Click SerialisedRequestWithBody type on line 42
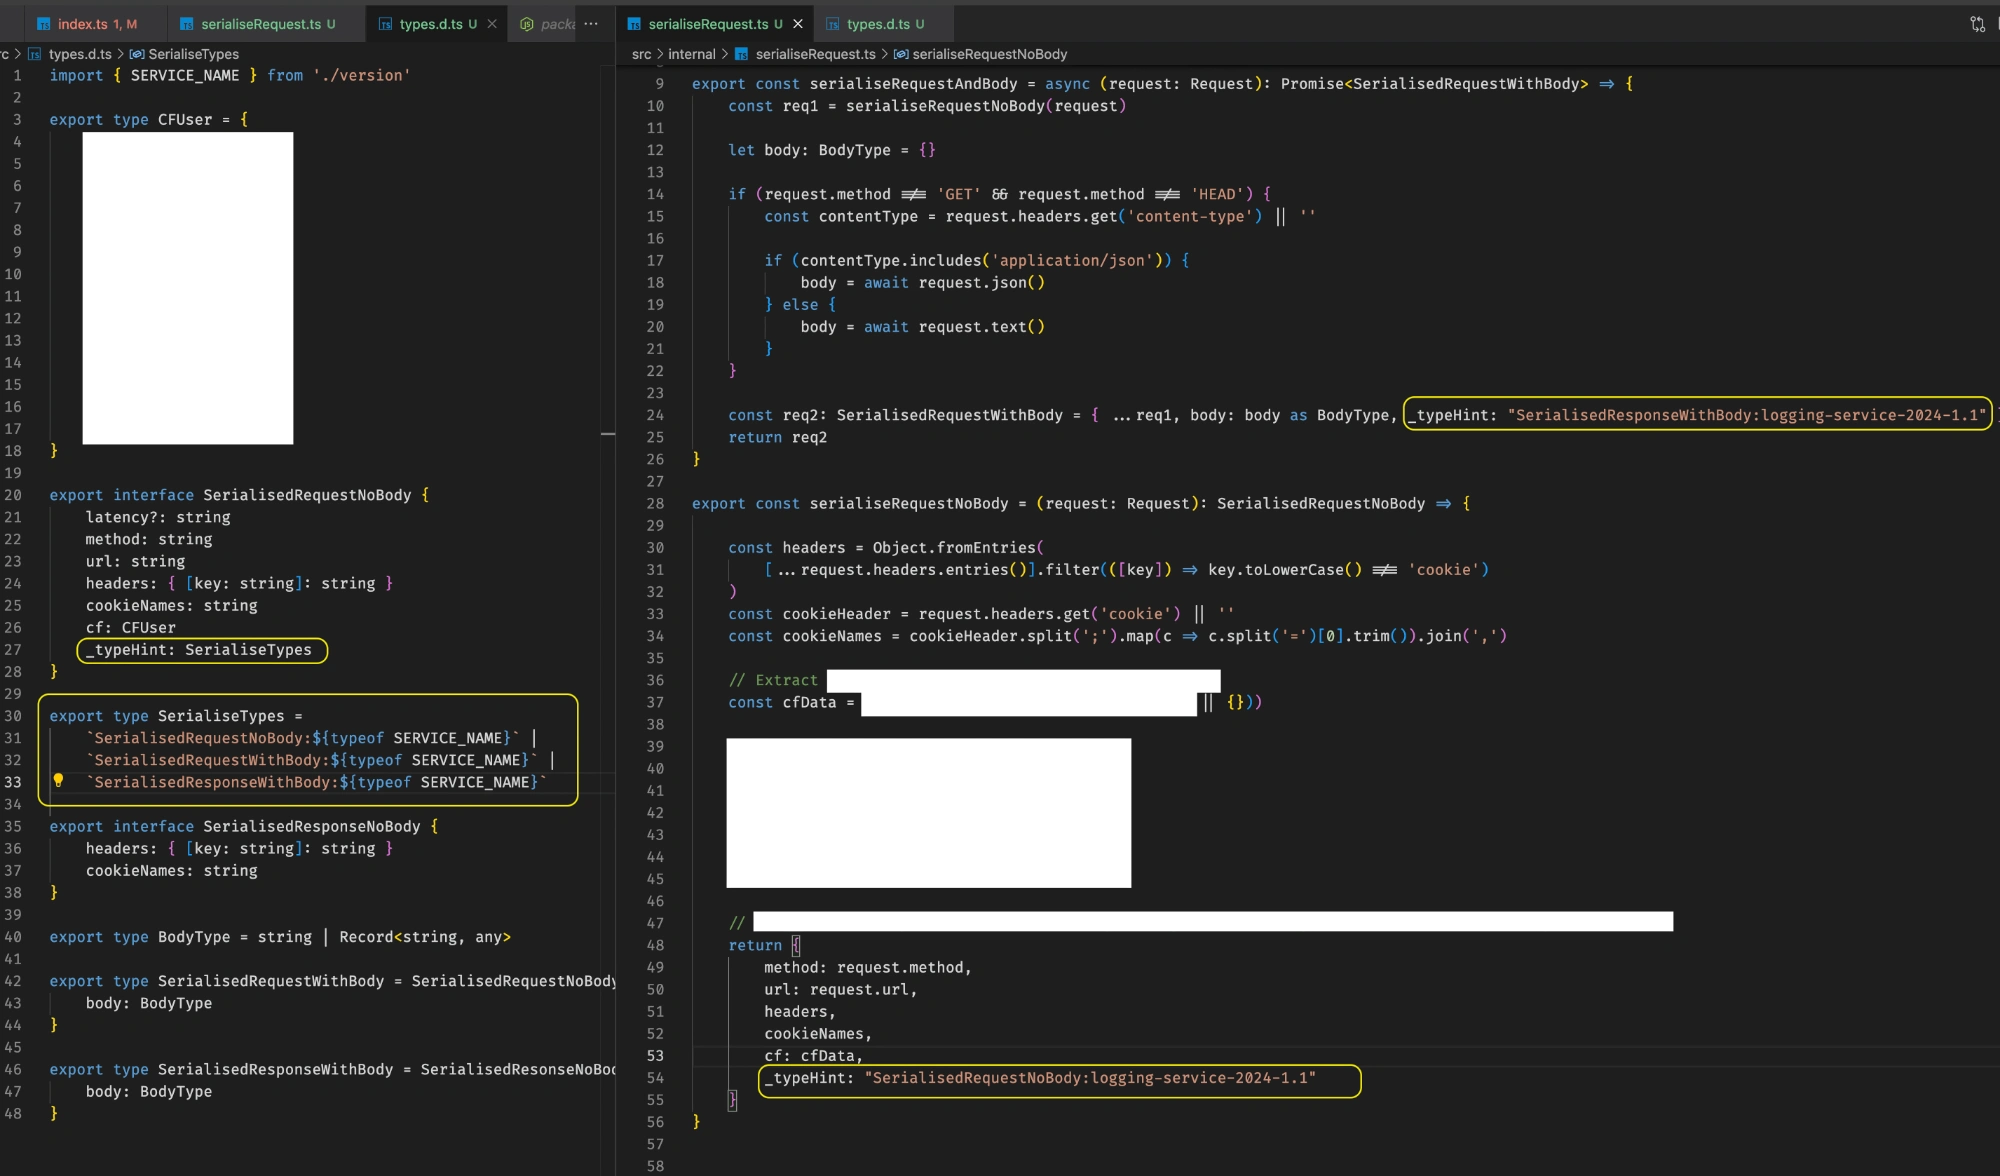The width and height of the screenshot is (2000, 1176). tap(271, 981)
